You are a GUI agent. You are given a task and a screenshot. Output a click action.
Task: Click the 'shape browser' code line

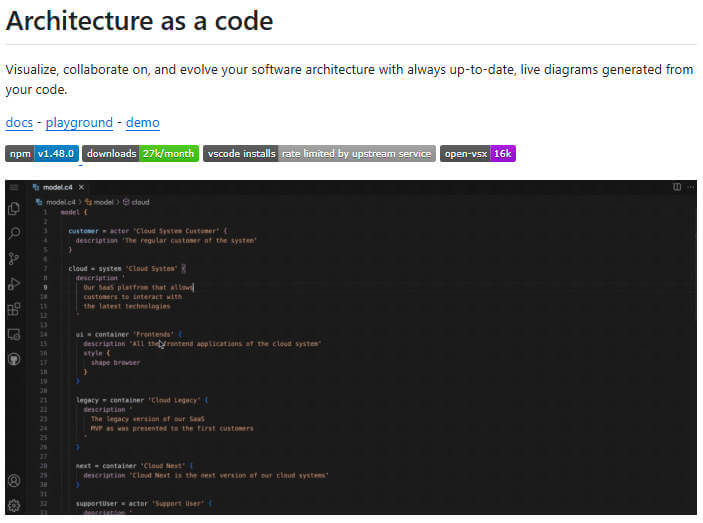(116, 363)
